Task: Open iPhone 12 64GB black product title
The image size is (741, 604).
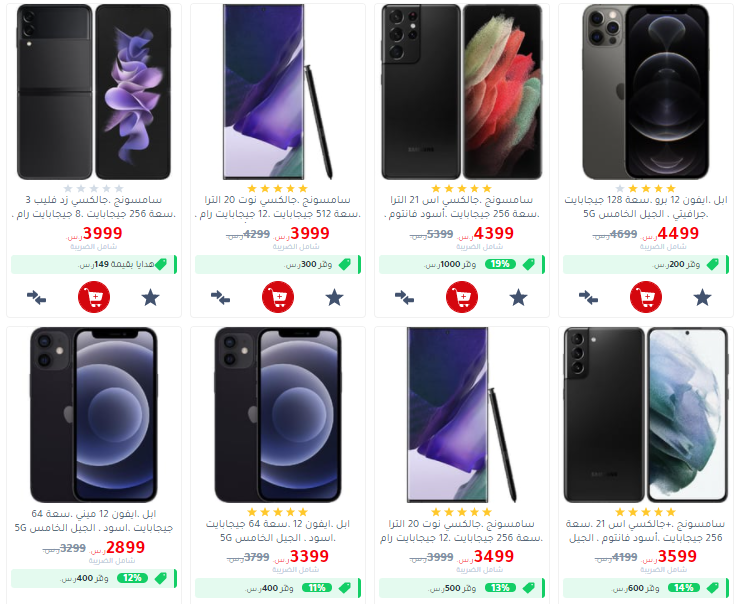Action: pos(278,531)
